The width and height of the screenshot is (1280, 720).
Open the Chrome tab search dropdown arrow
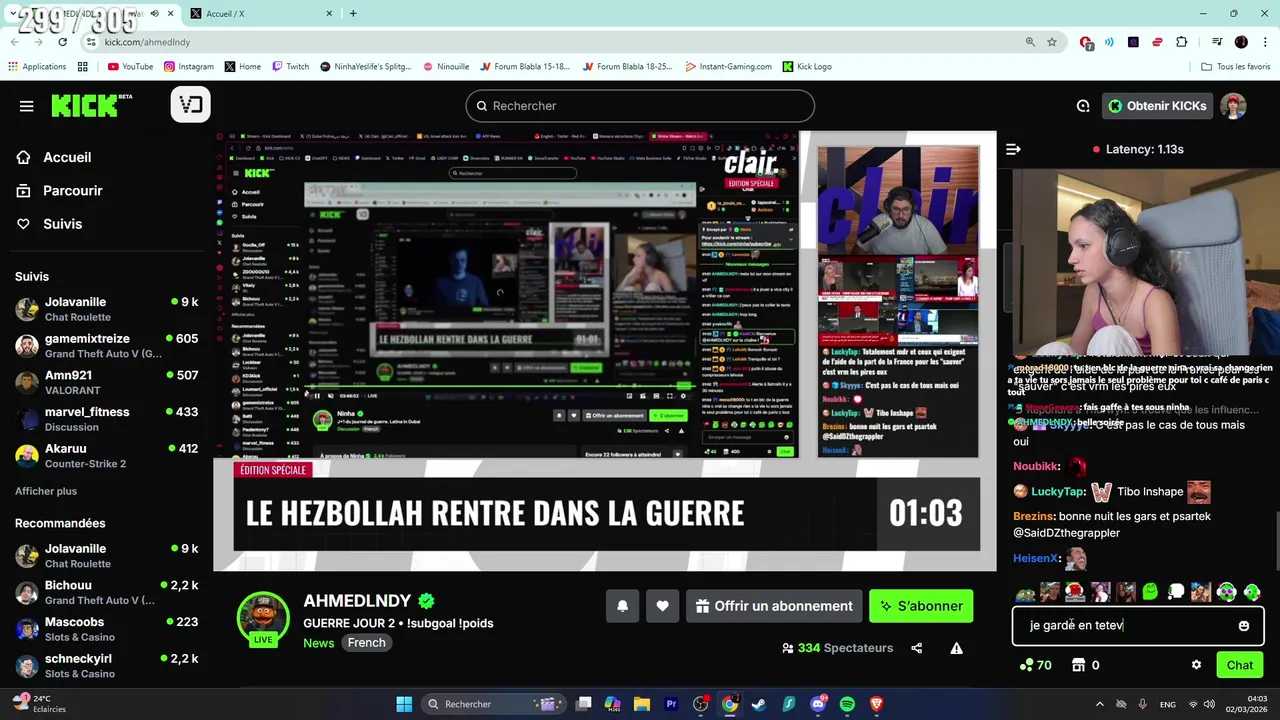click(11, 13)
